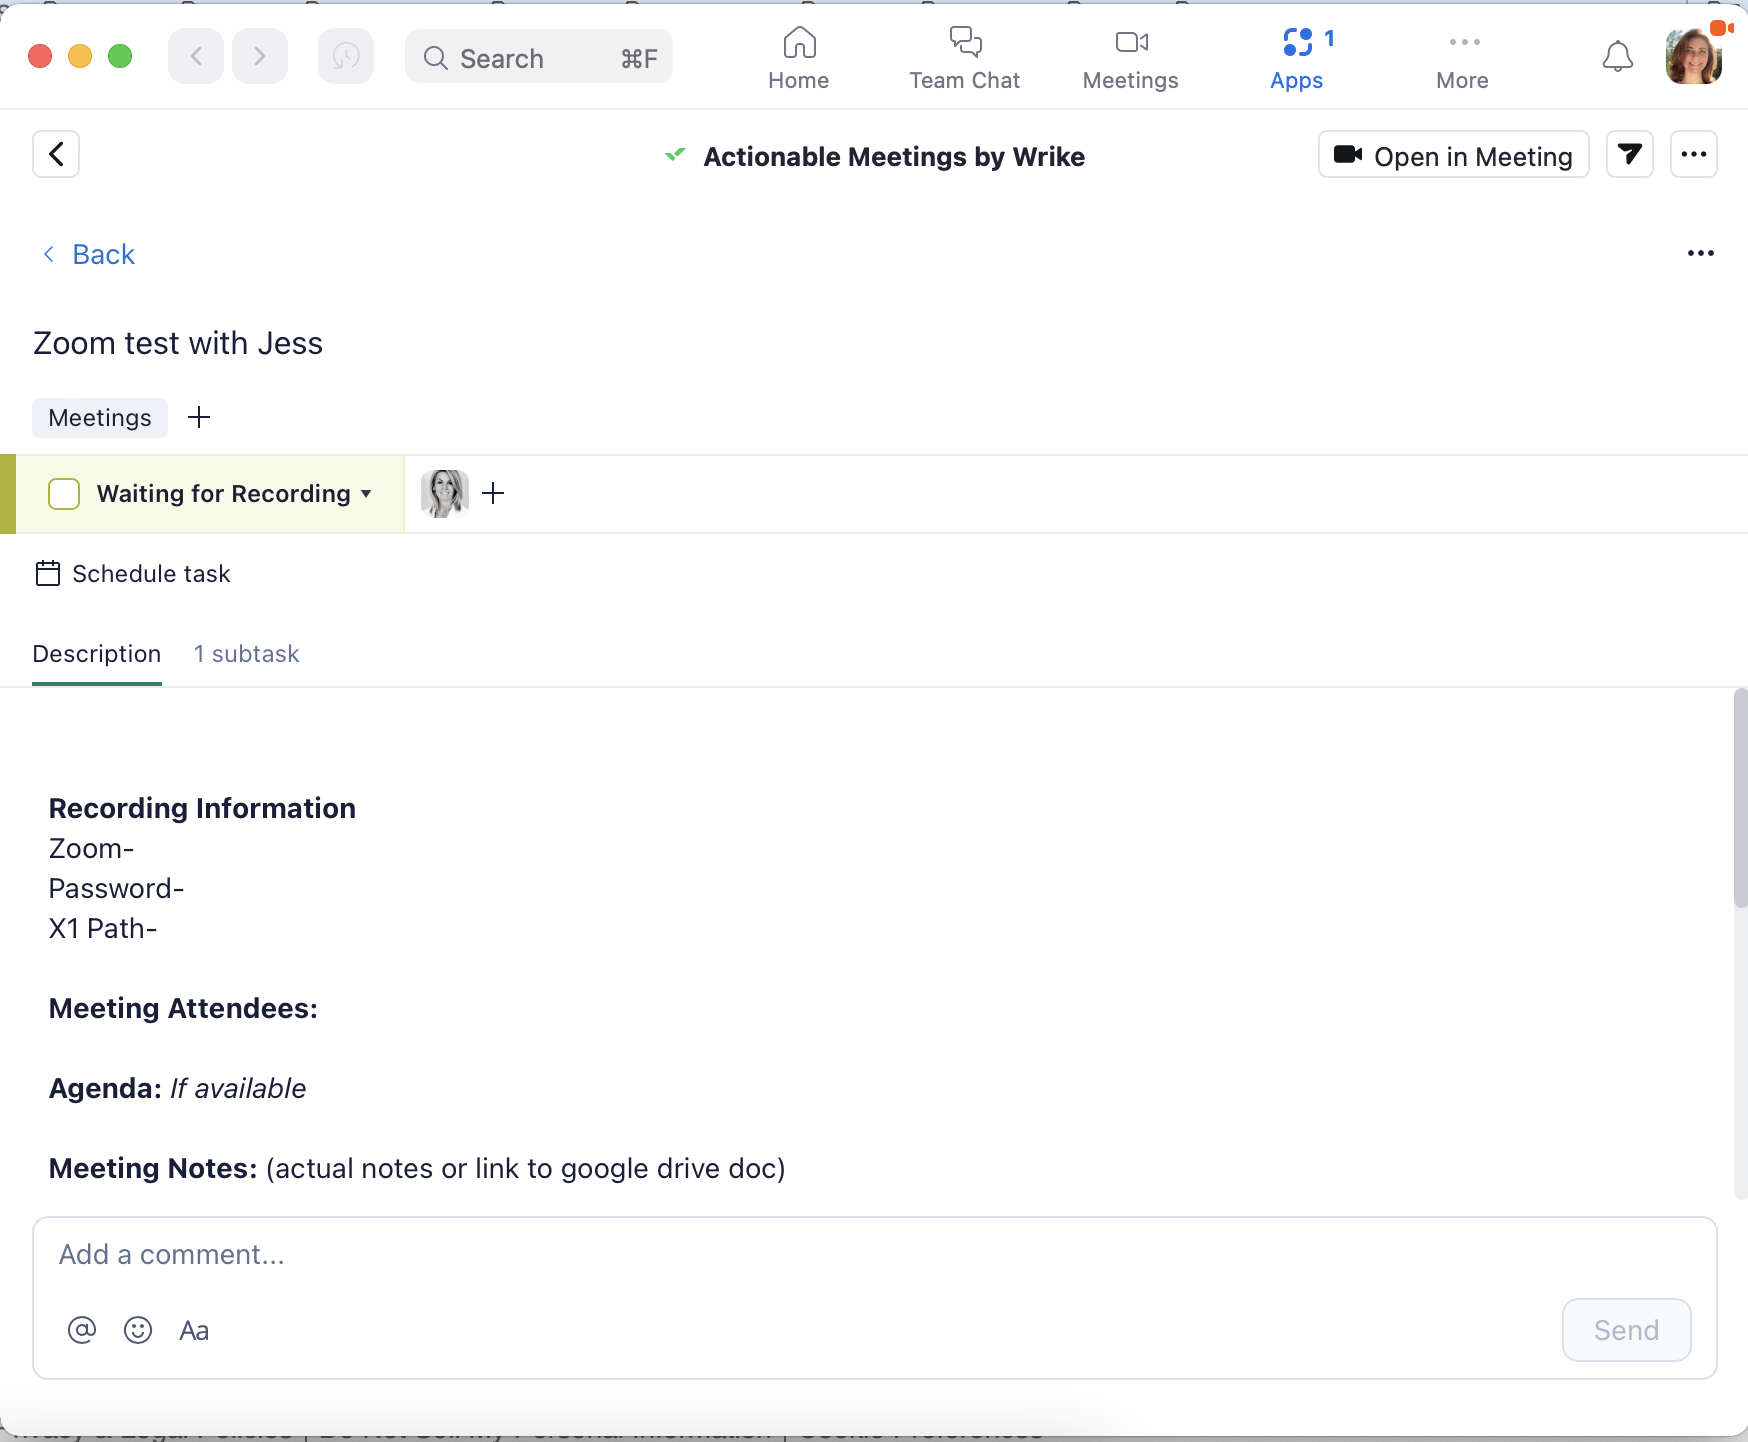Open app header more options menu
Screen dimensions: 1748x1442
pos(1693,155)
